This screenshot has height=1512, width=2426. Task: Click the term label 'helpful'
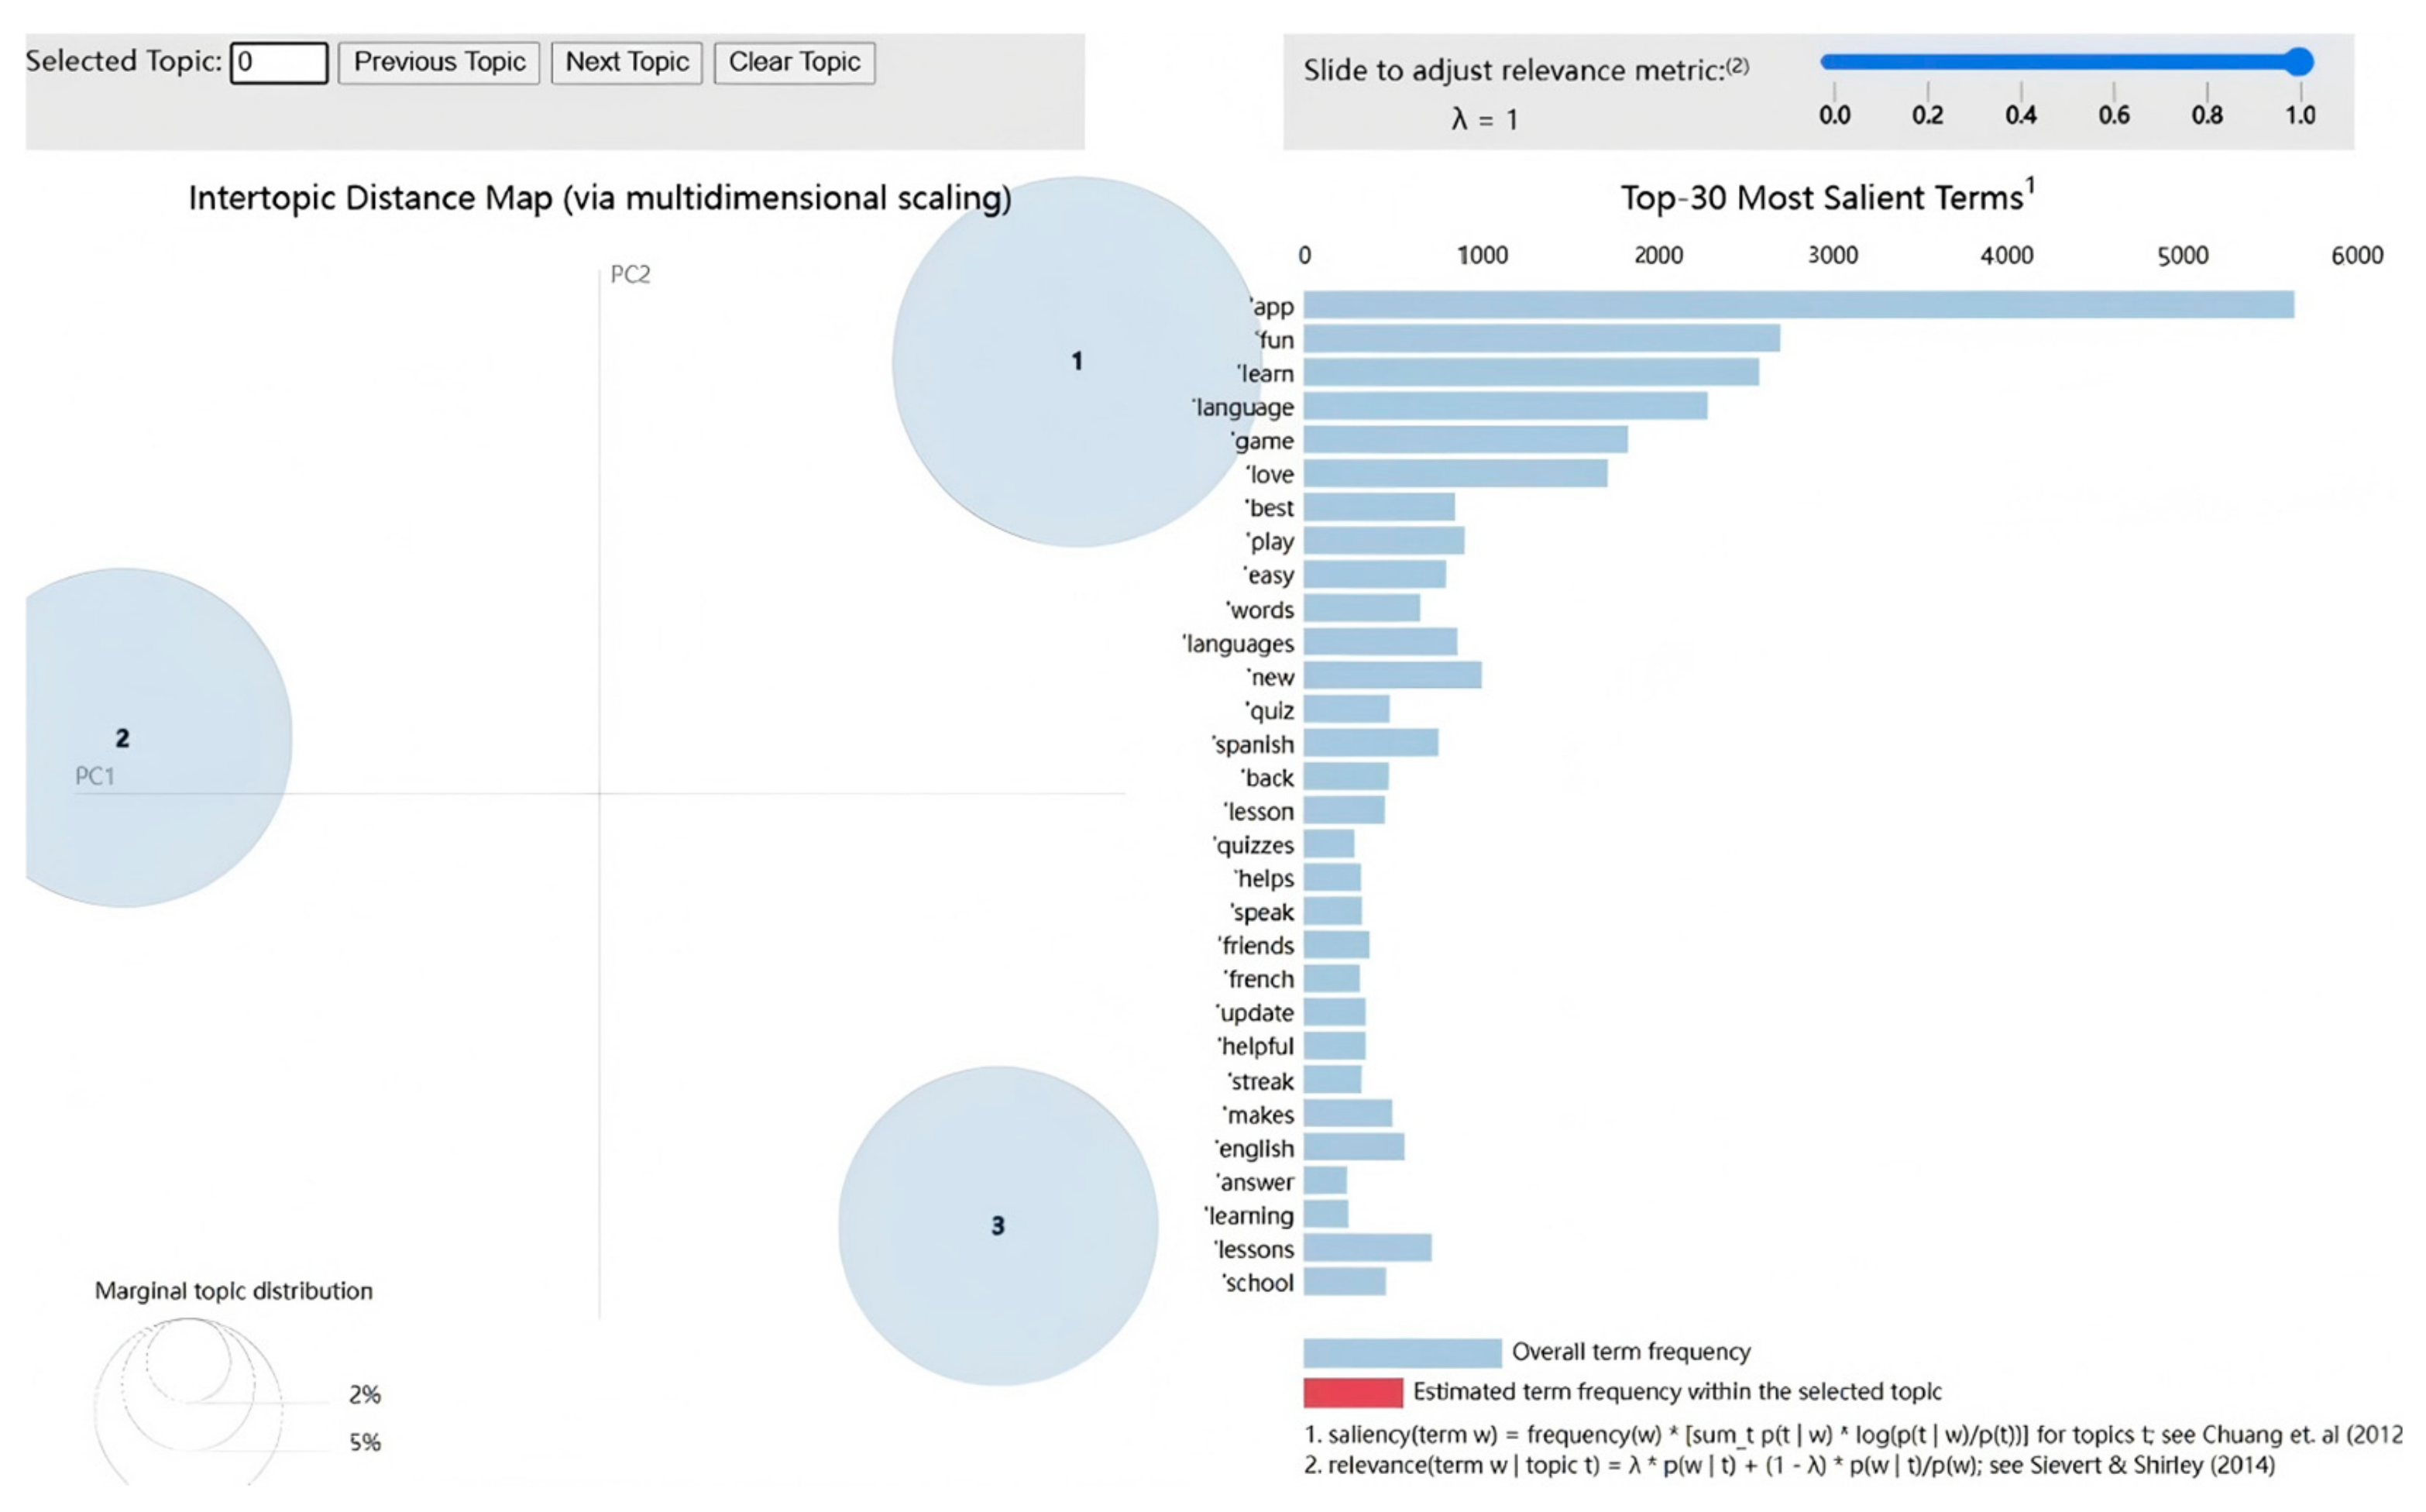pyautogui.click(x=1256, y=1047)
